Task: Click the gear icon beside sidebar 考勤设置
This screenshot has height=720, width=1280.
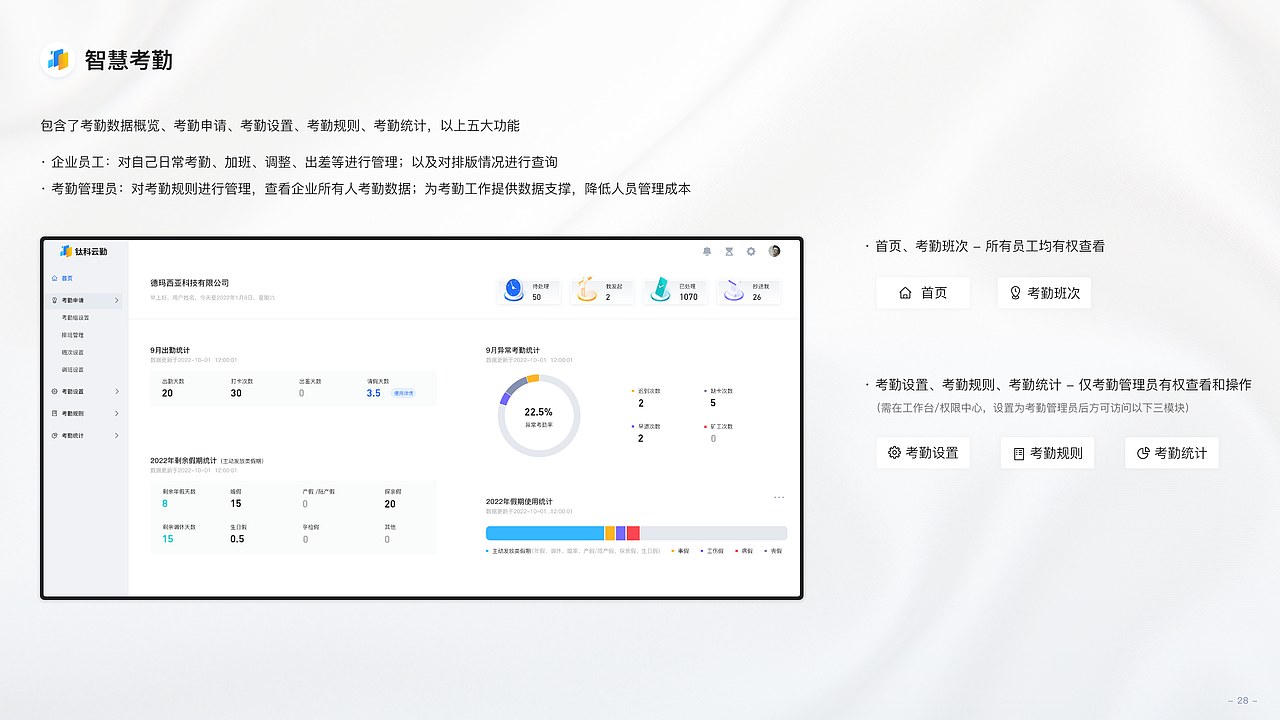Action: pyautogui.click(x=54, y=391)
